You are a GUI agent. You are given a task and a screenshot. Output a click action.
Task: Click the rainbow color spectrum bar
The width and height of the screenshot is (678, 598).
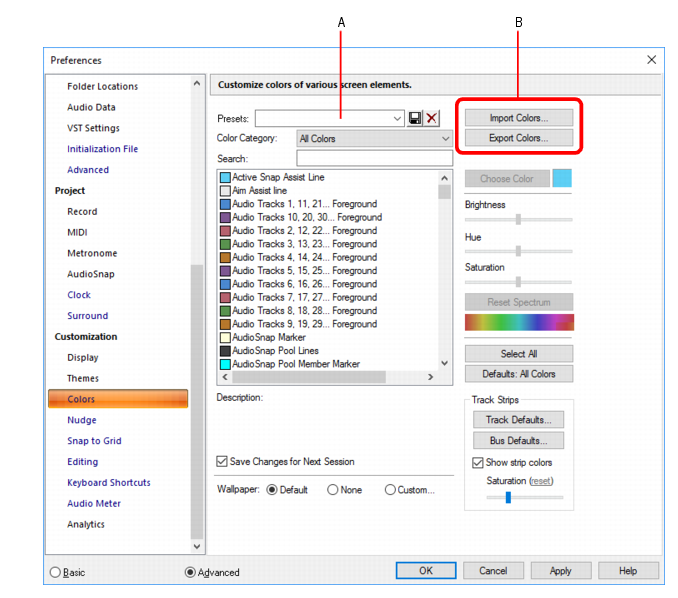(519, 322)
